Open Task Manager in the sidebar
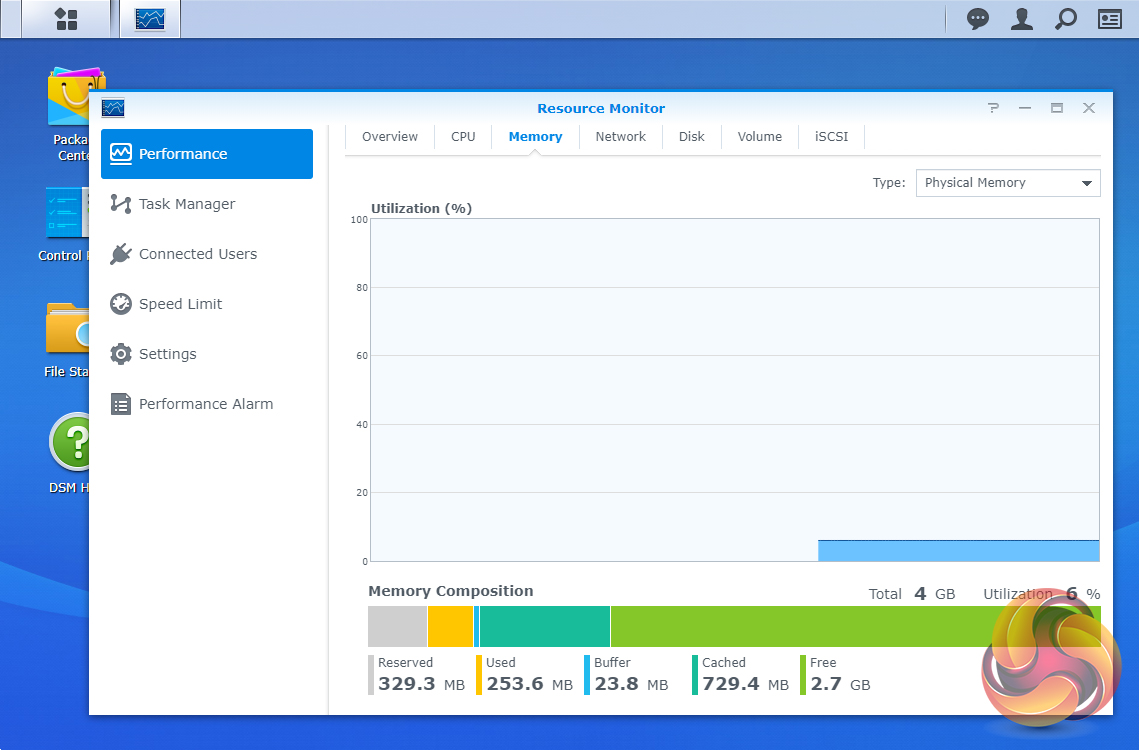1139x750 pixels. tap(187, 204)
